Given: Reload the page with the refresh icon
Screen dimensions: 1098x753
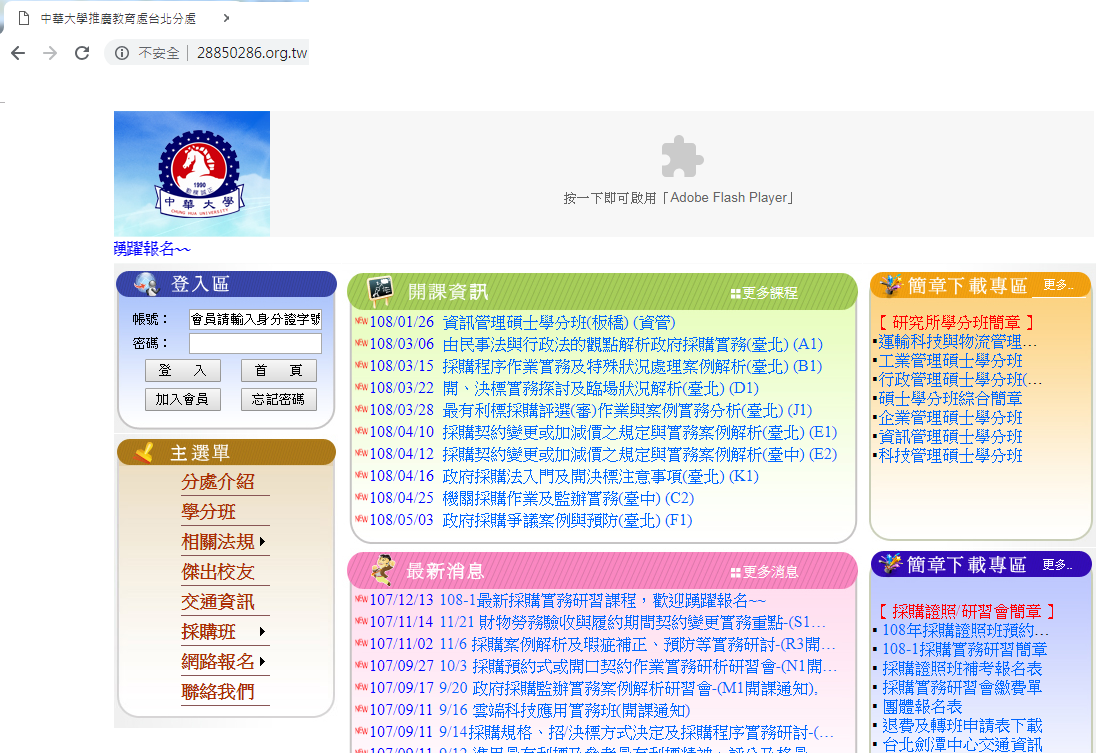Looking at the screenshot, I should click(82, 53).
